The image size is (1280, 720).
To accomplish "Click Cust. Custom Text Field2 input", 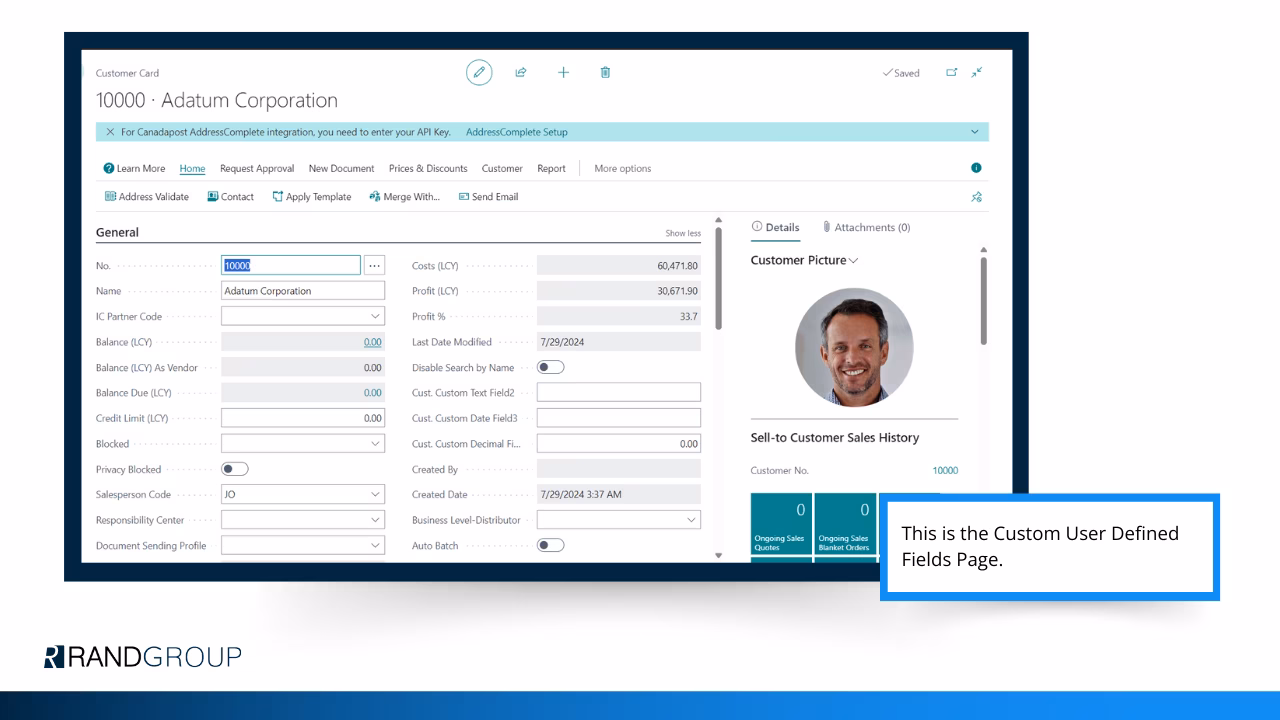I will pyautogui.click(x=619, y=392).
